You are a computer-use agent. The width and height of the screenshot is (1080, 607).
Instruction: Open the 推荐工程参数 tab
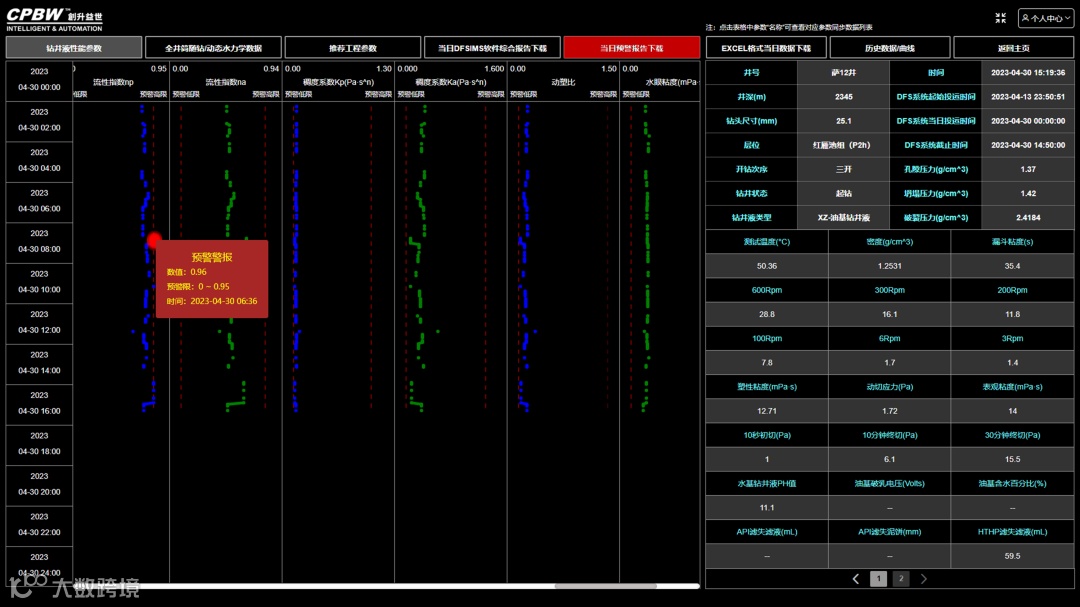coord(353,48)
